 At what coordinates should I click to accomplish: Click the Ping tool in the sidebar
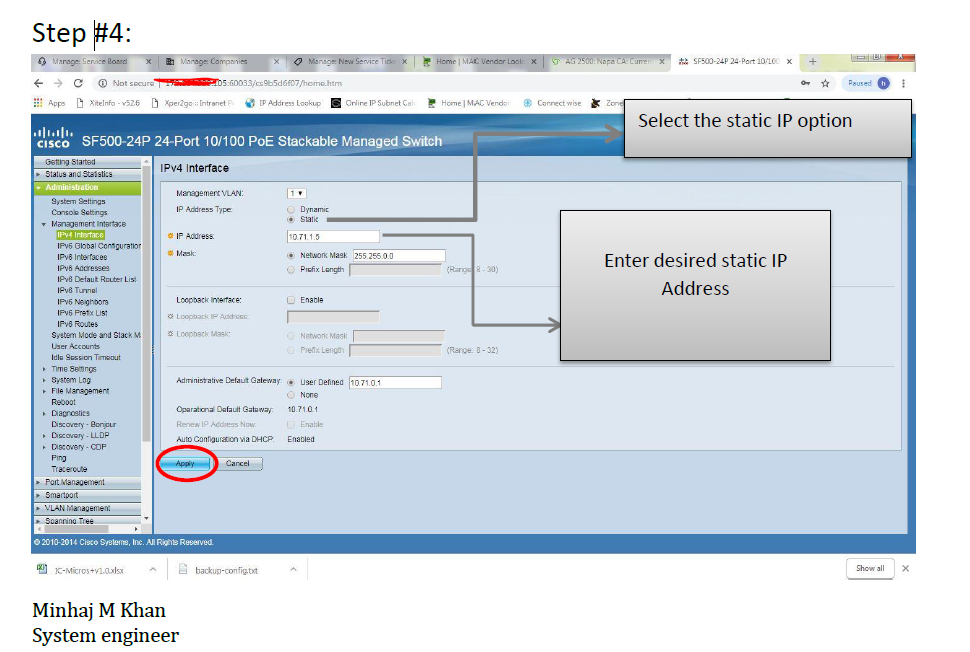pyautogui.click(x=58, y=457)
